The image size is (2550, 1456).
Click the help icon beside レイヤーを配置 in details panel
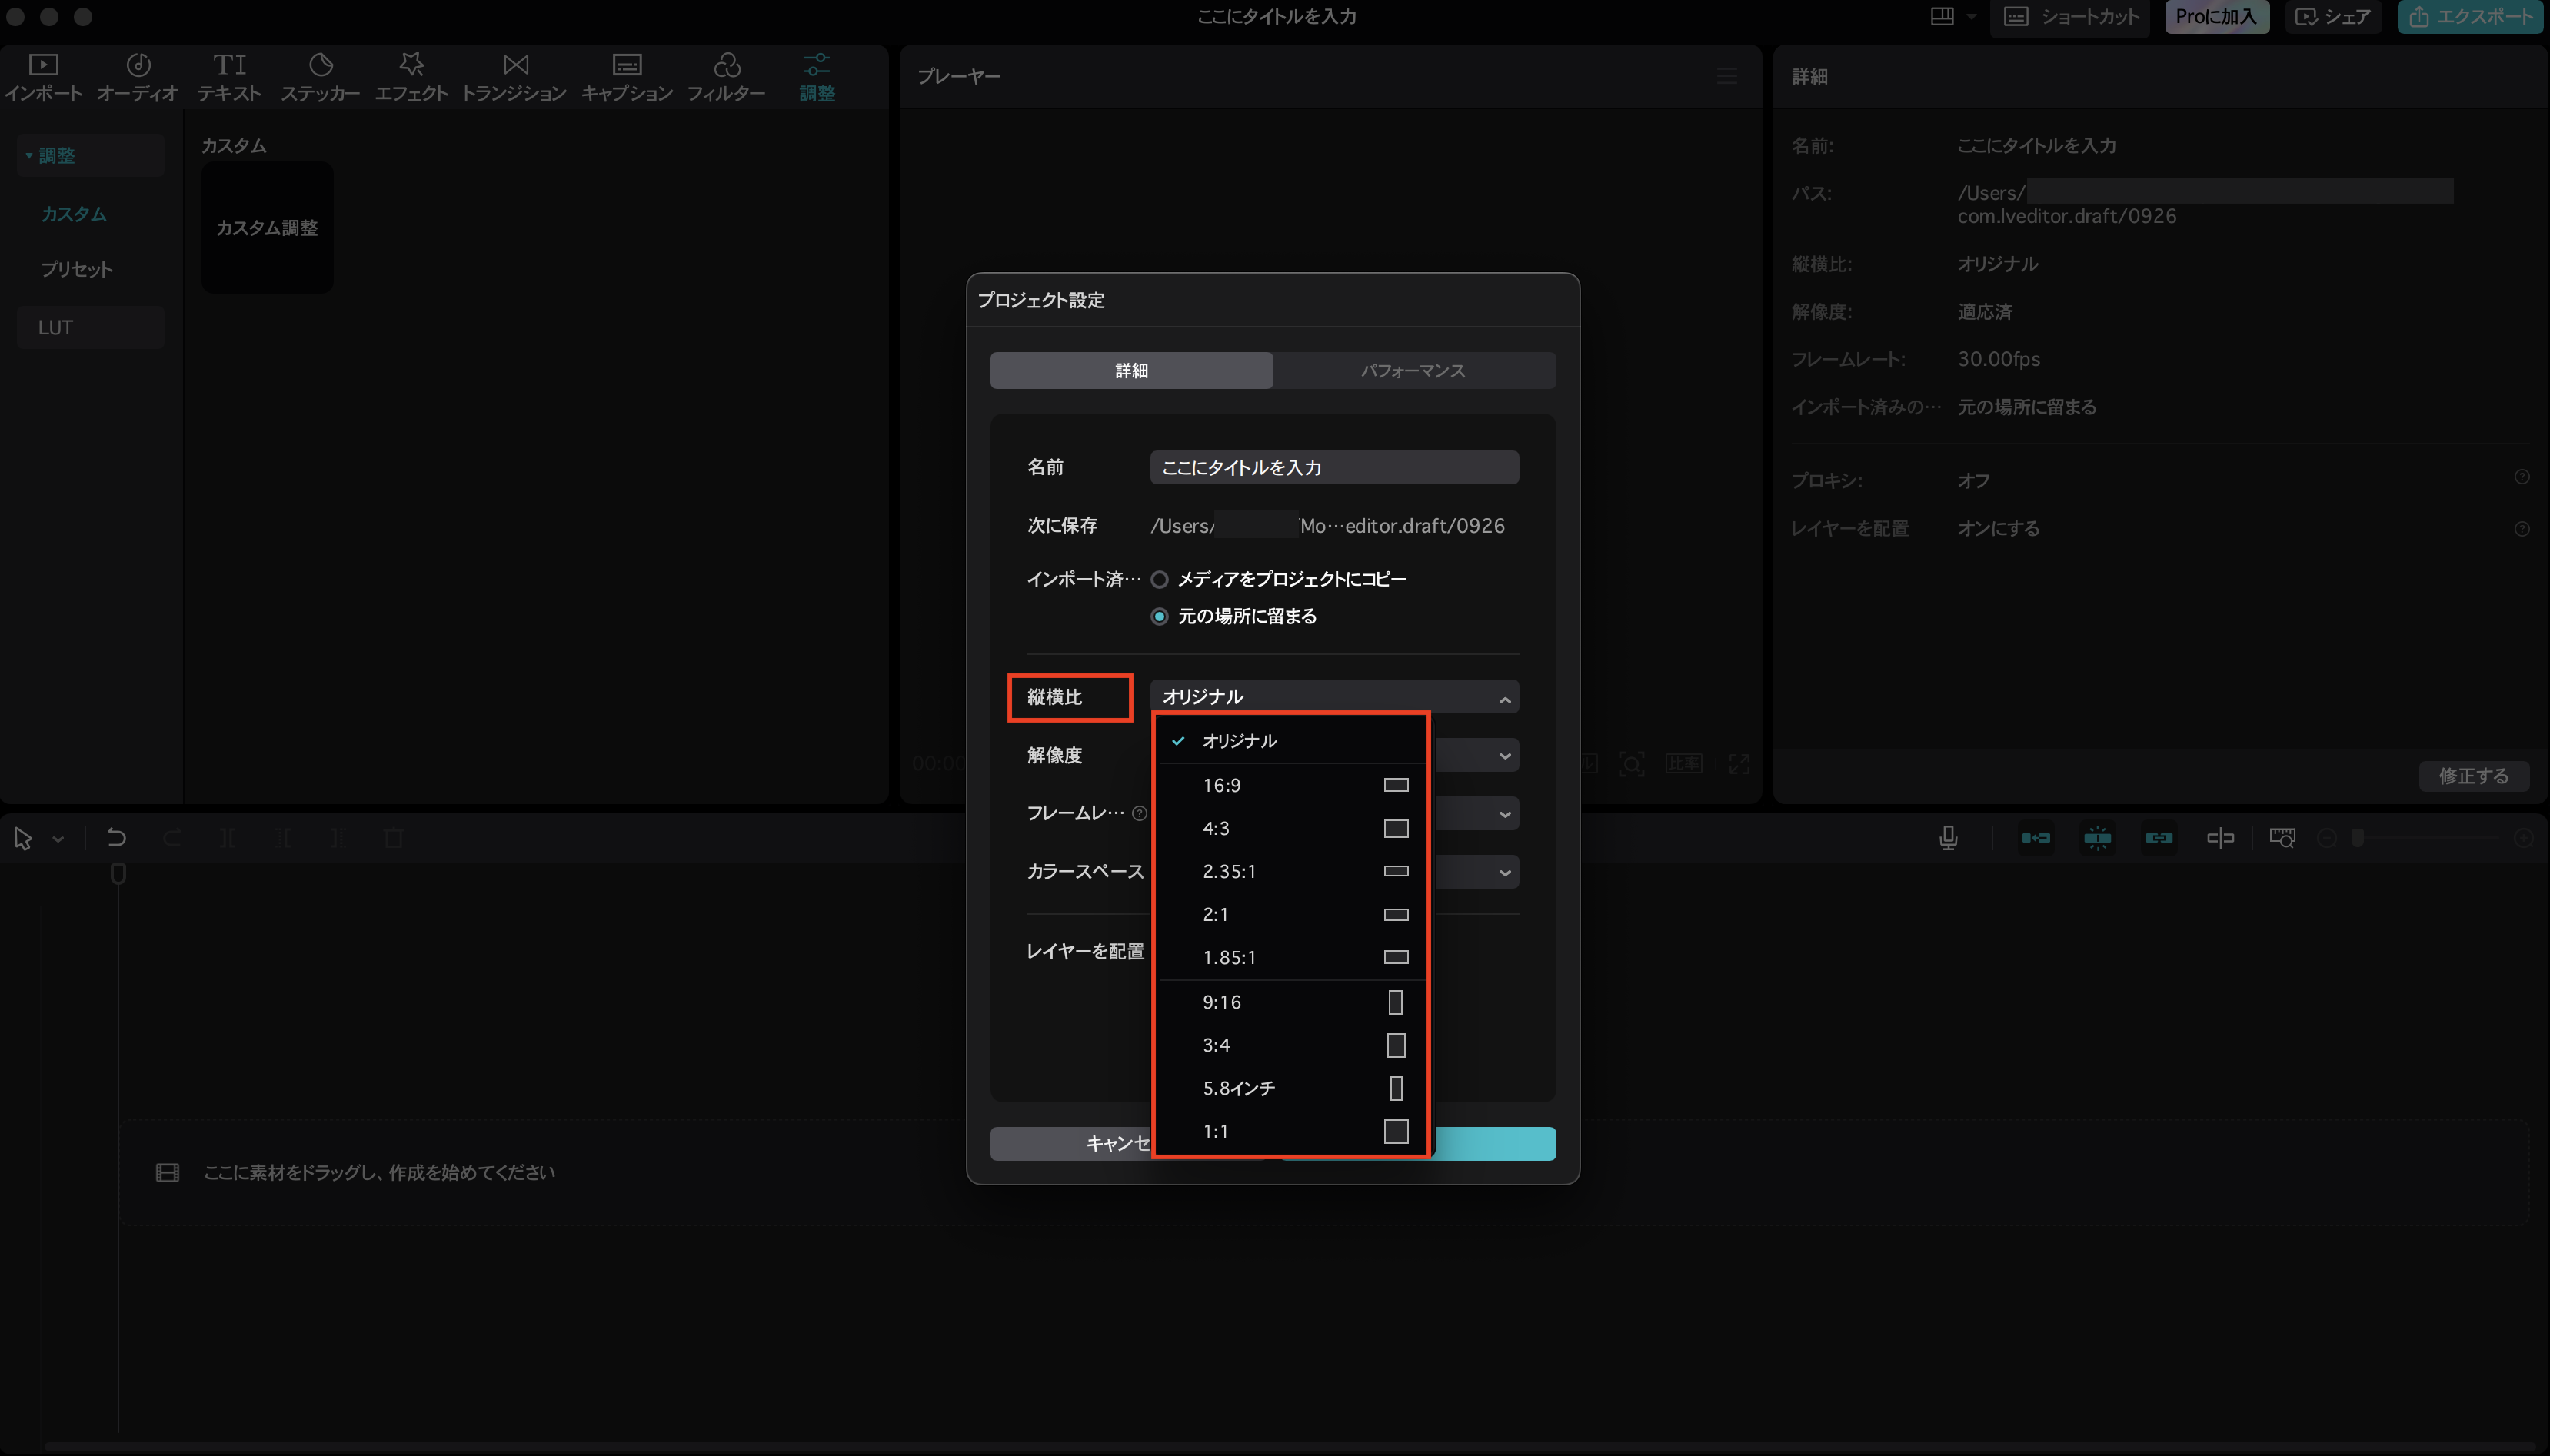2522,529
